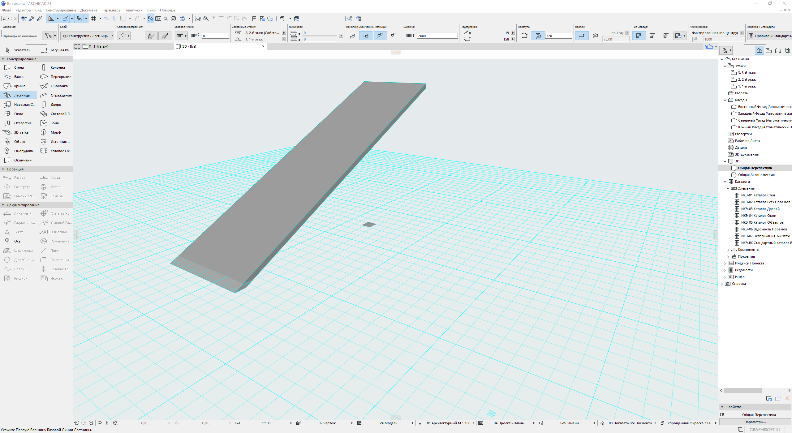The image size is (792, 433).
Task: Click the grid snap hash icon in toolbar
Action: pos(93,19)
